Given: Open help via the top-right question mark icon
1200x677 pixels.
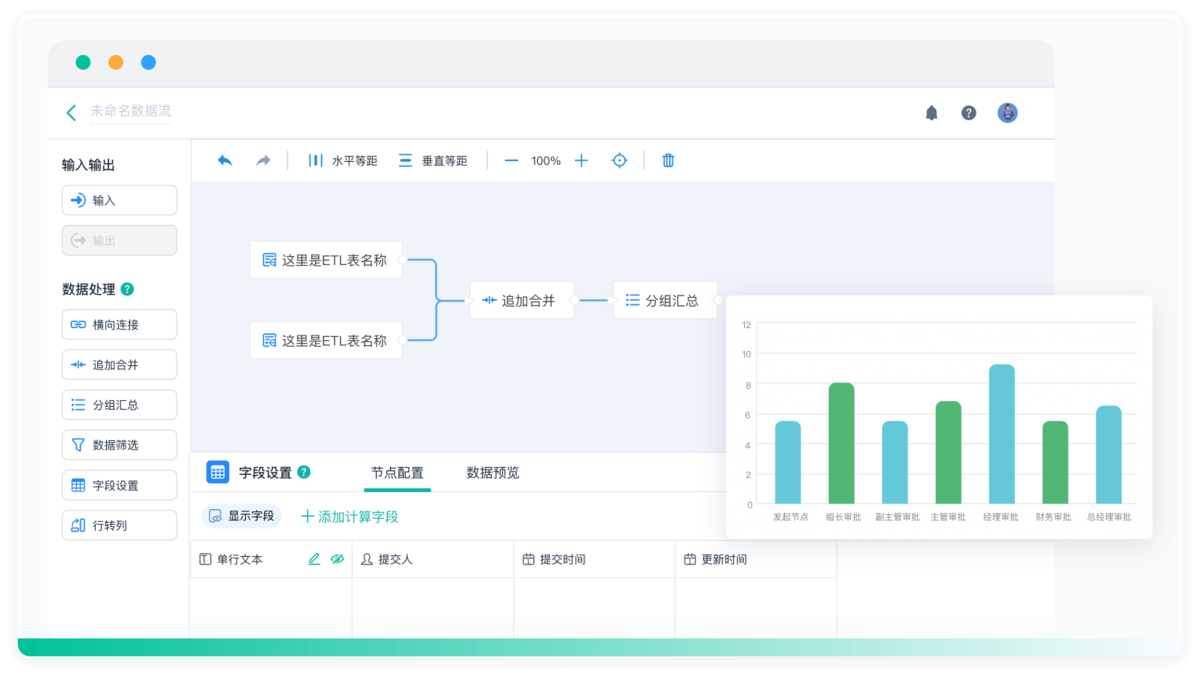Looking at the screenshot, I should (x=968, y=113).
